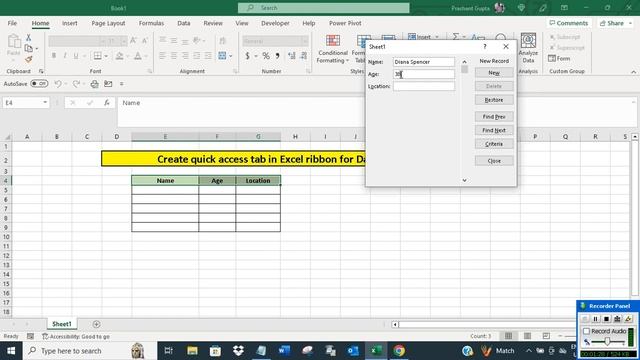640x360 pixels.
Task: Click the Search box in the title bar
Action: 324,8
